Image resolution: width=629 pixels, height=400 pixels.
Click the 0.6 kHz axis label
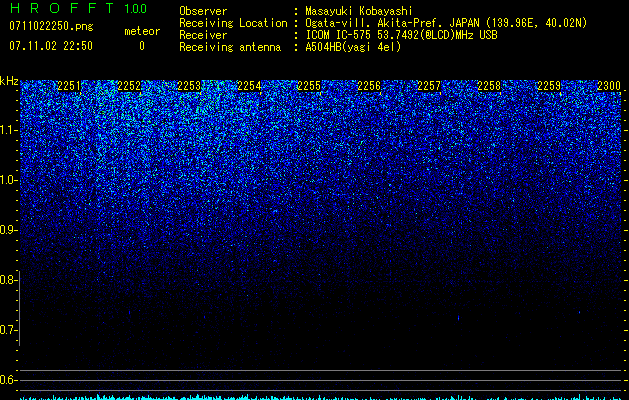8,380
